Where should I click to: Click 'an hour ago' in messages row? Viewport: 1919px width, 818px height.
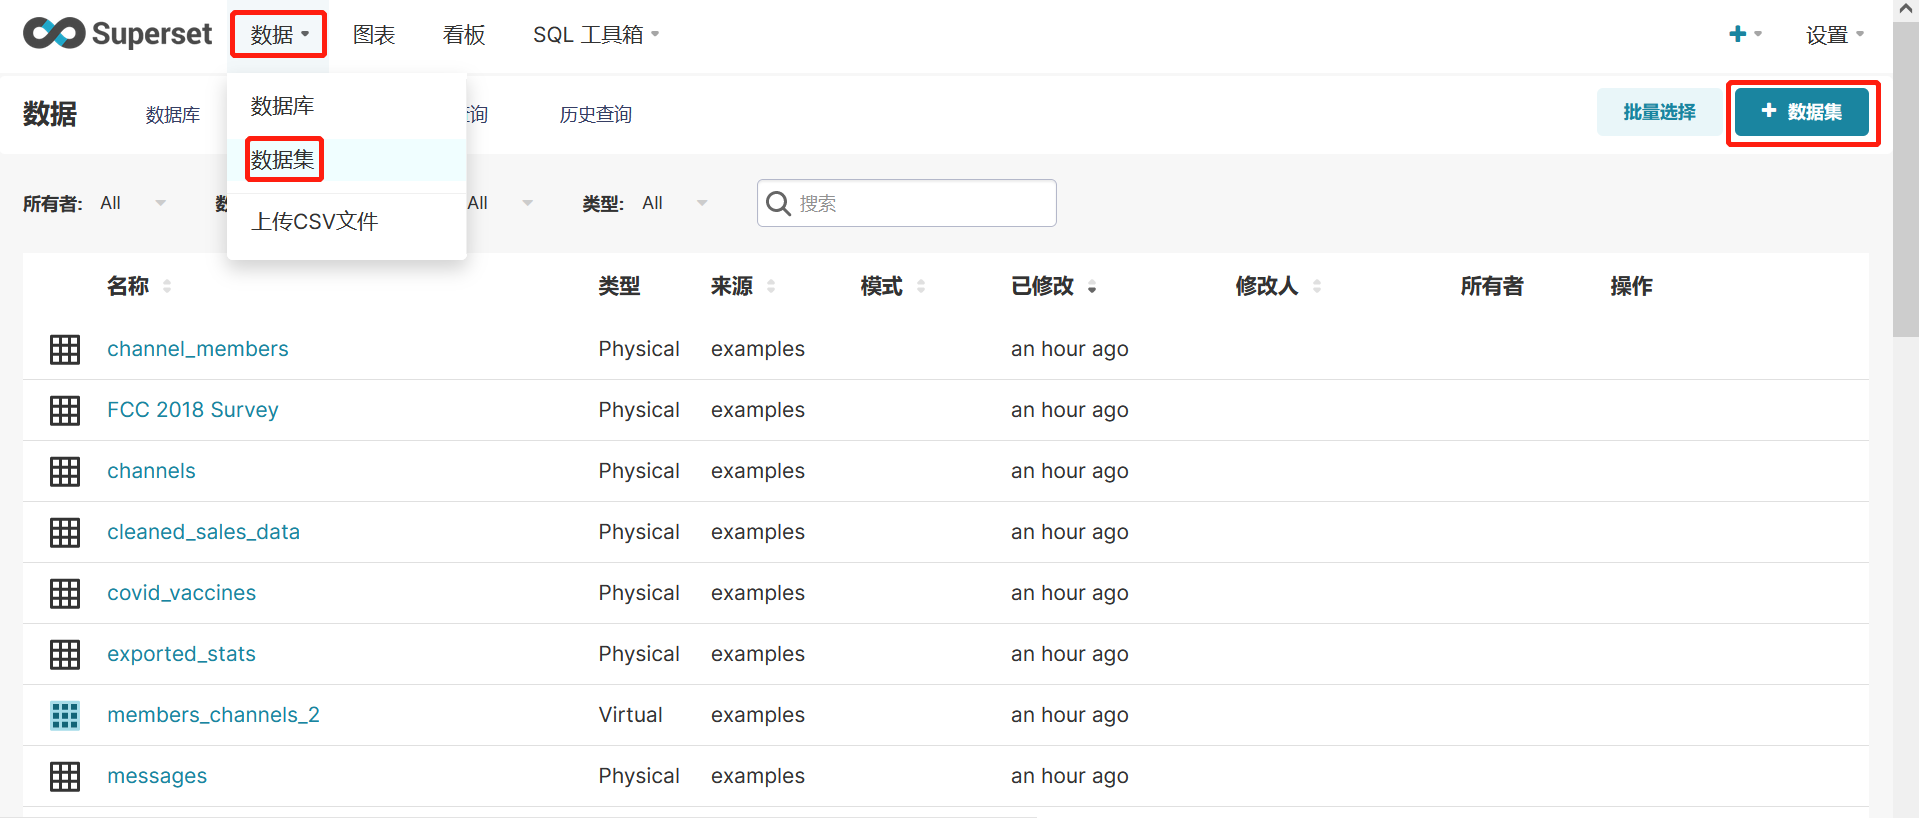point(1069,776)
